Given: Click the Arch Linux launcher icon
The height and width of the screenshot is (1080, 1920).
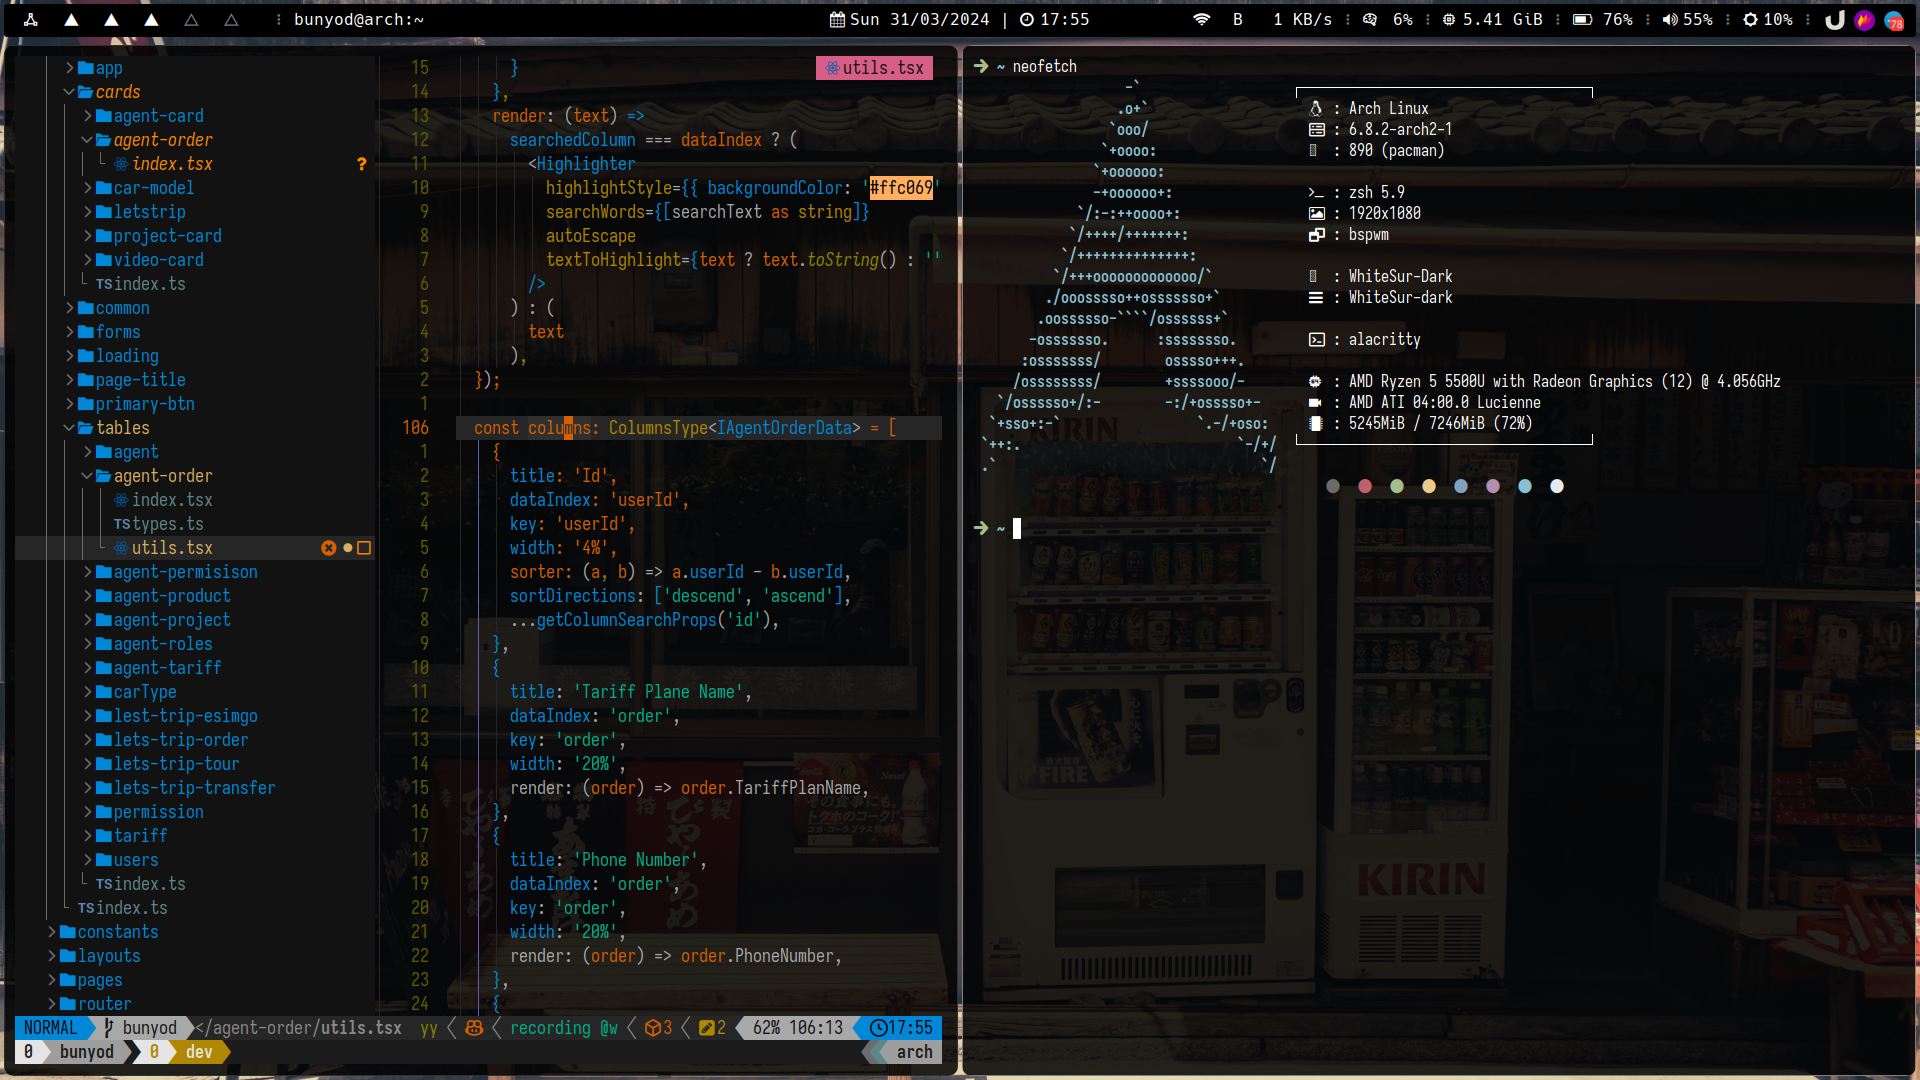Looking at the screenshot, I should [31, 19].
